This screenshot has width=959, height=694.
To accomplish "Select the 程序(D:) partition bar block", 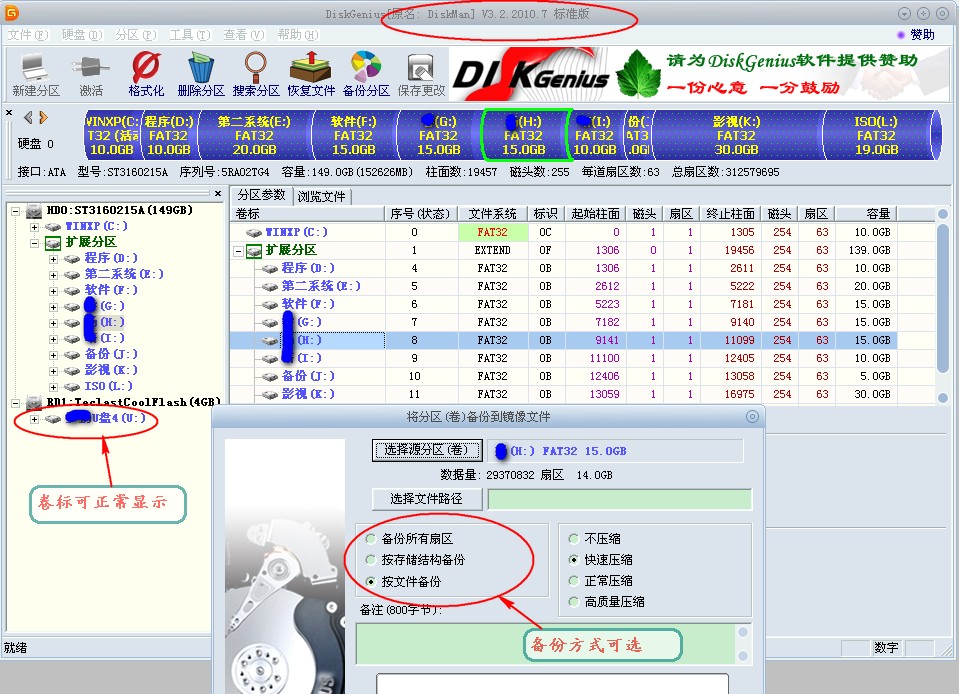I will coord(169,135).
